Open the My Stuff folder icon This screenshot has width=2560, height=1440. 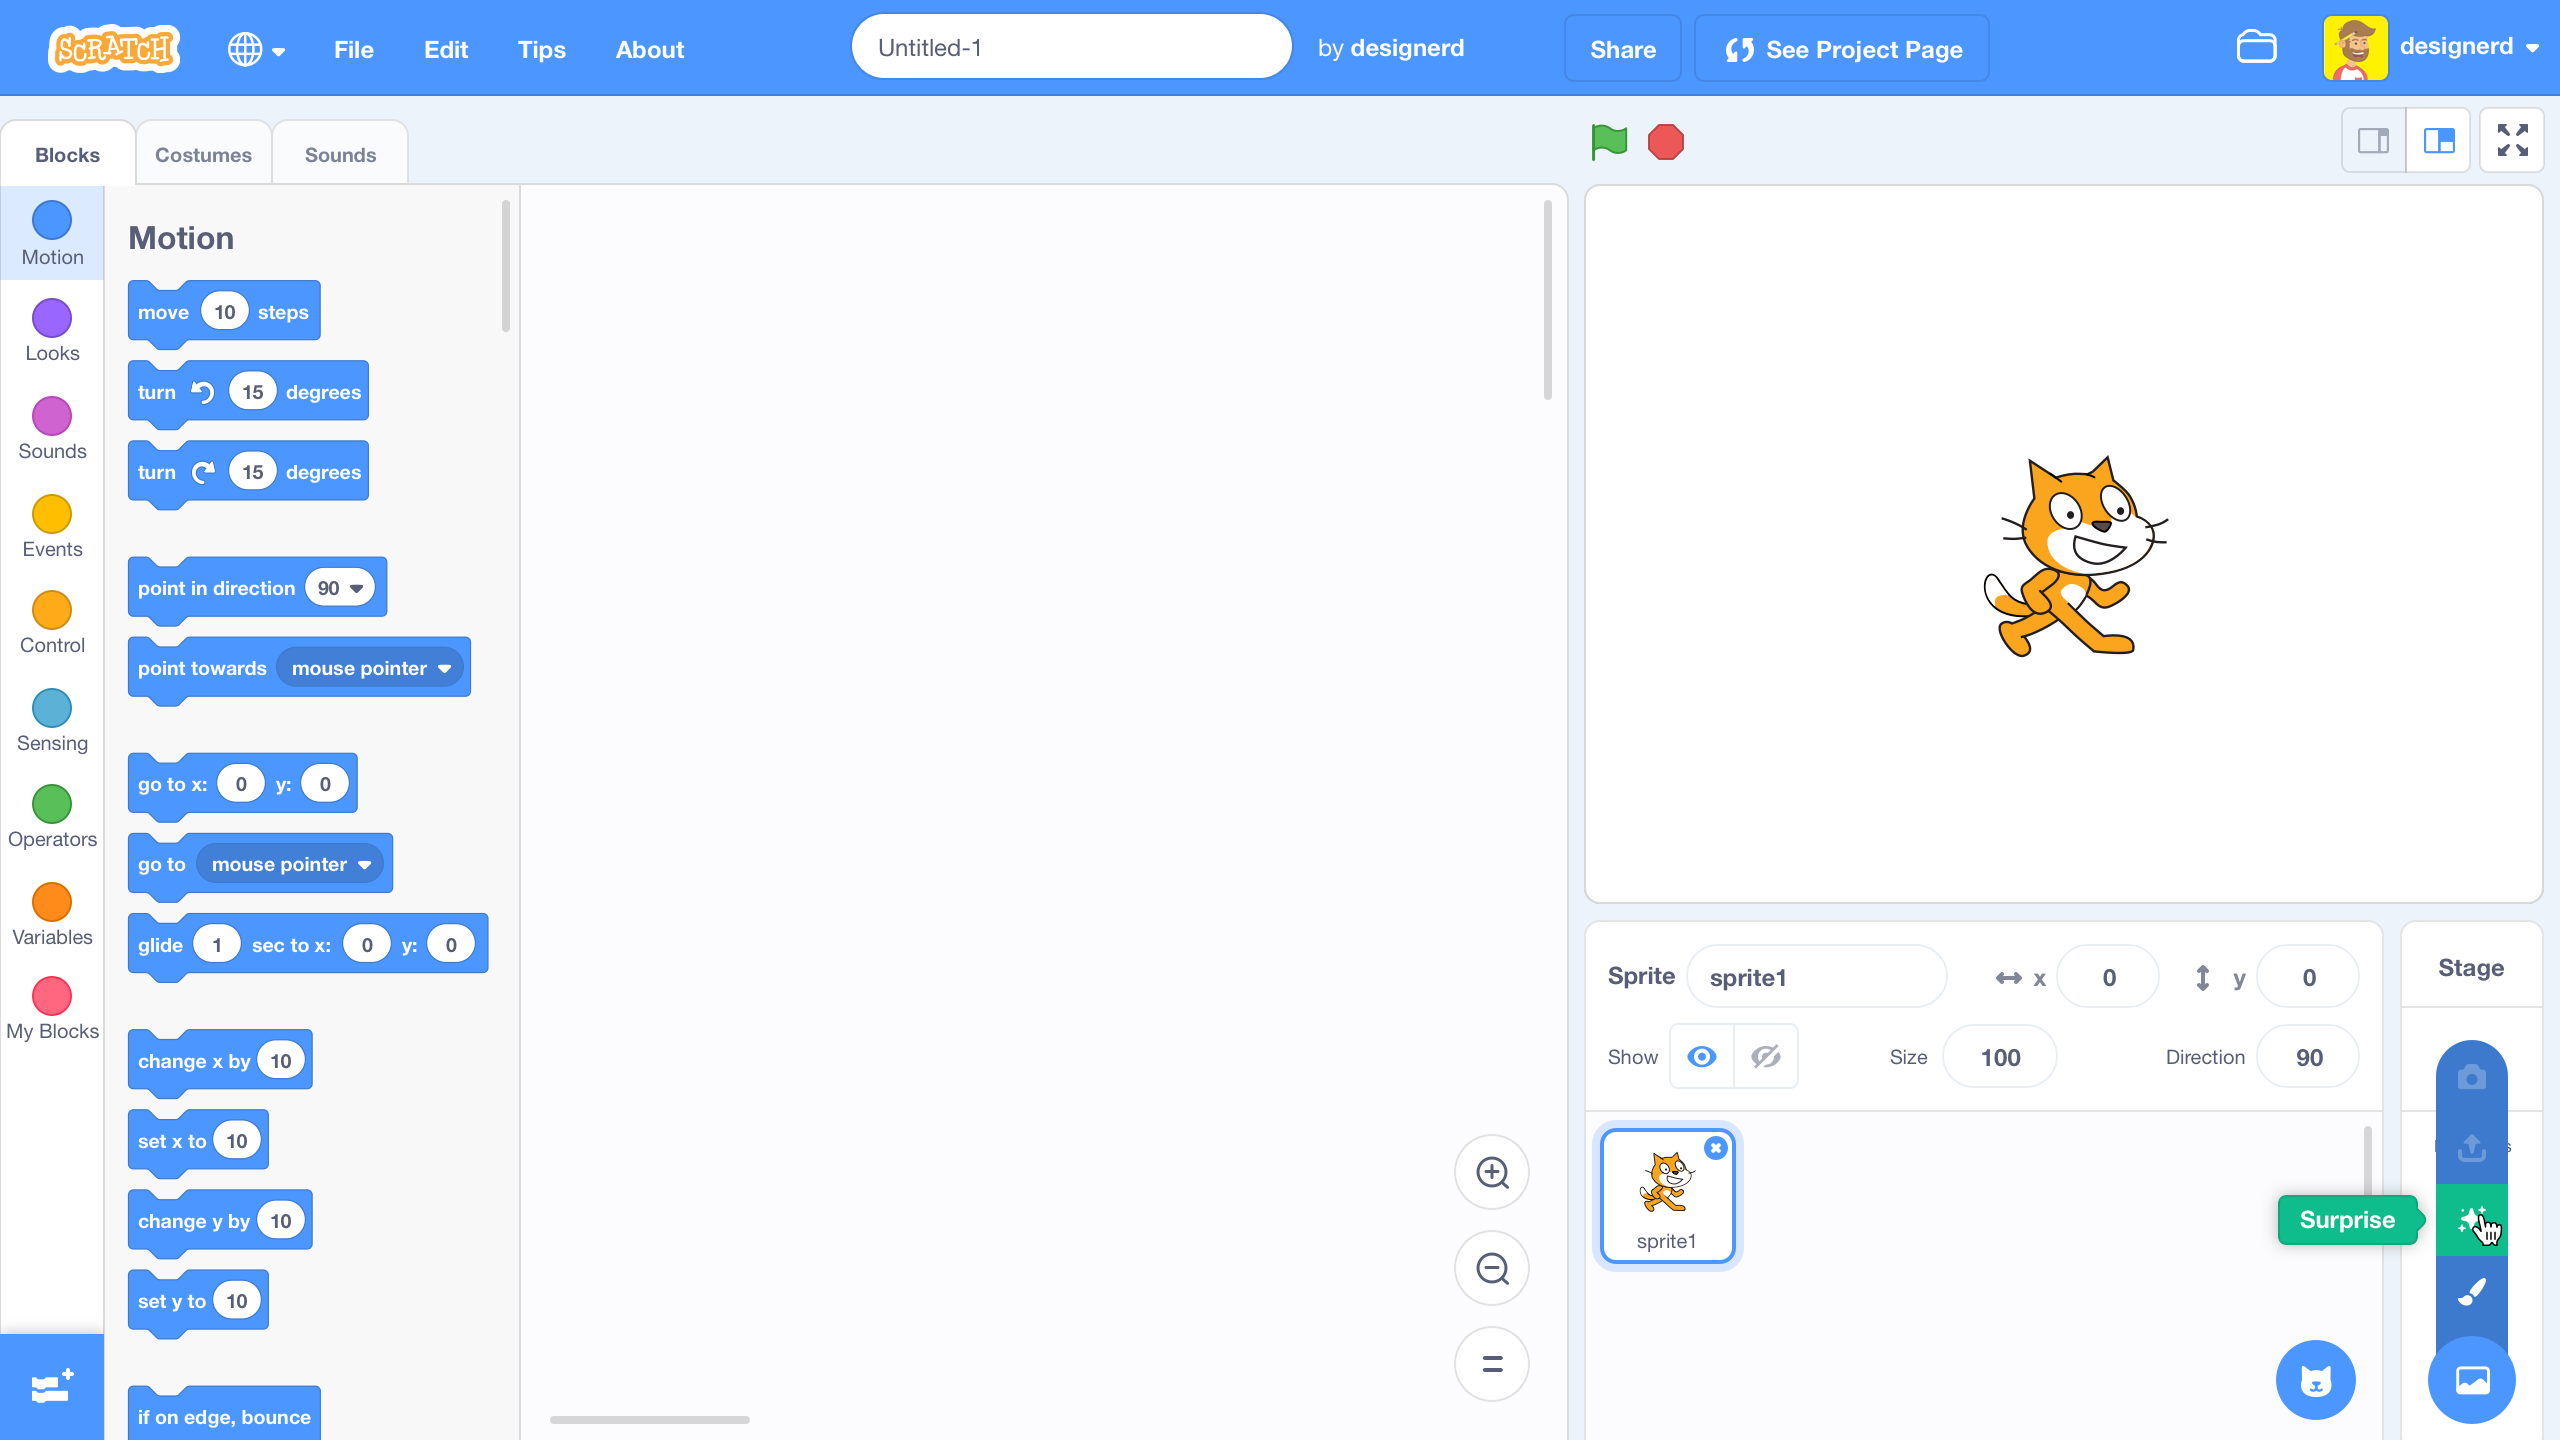point(2256,47)
